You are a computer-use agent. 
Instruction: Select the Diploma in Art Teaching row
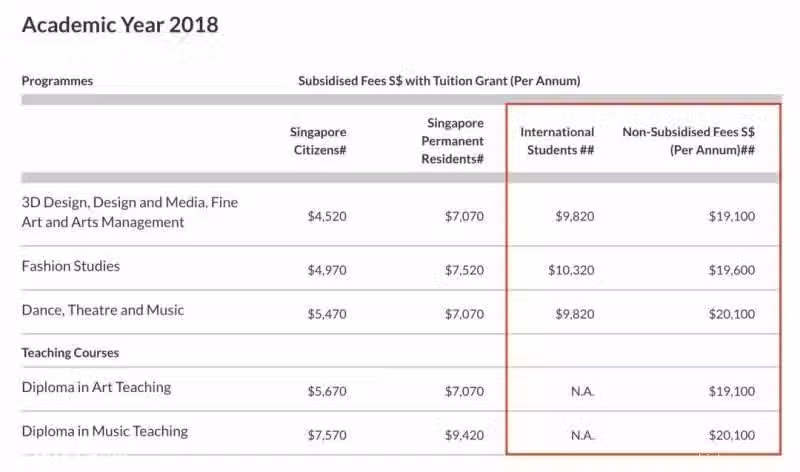[400, 389]
